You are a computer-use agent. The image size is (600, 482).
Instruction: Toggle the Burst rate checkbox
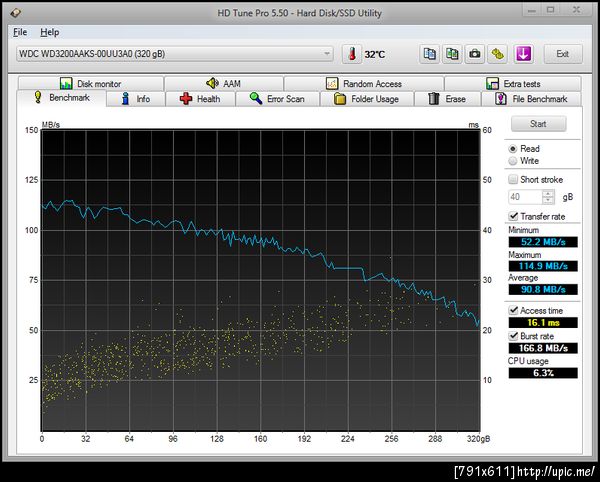(x=513, y=336)
